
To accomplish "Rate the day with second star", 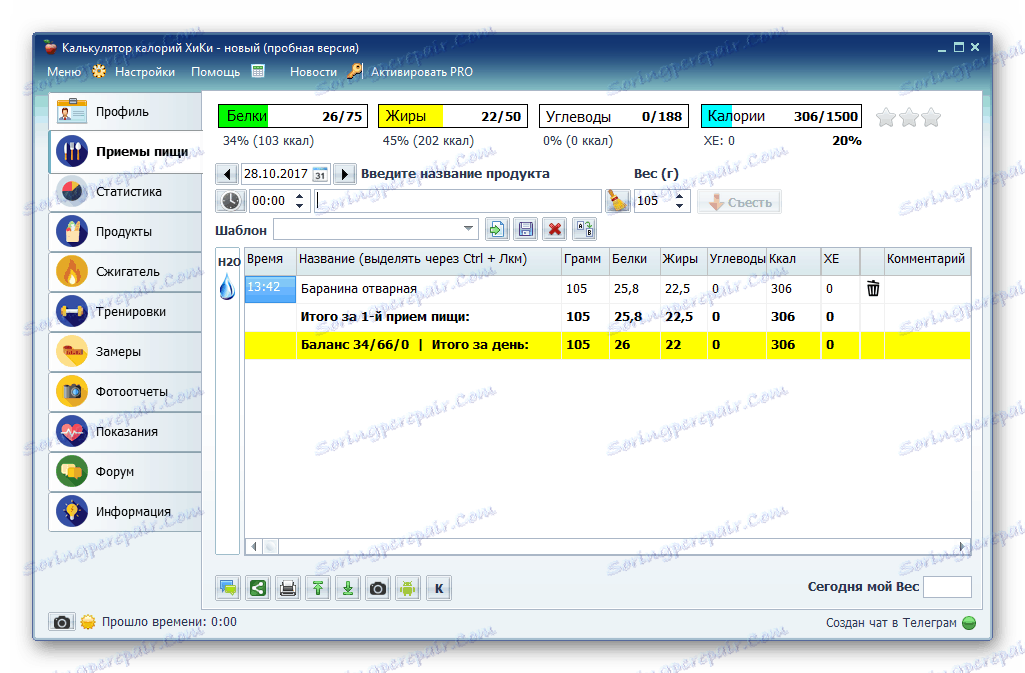I will tap(909, 118).
